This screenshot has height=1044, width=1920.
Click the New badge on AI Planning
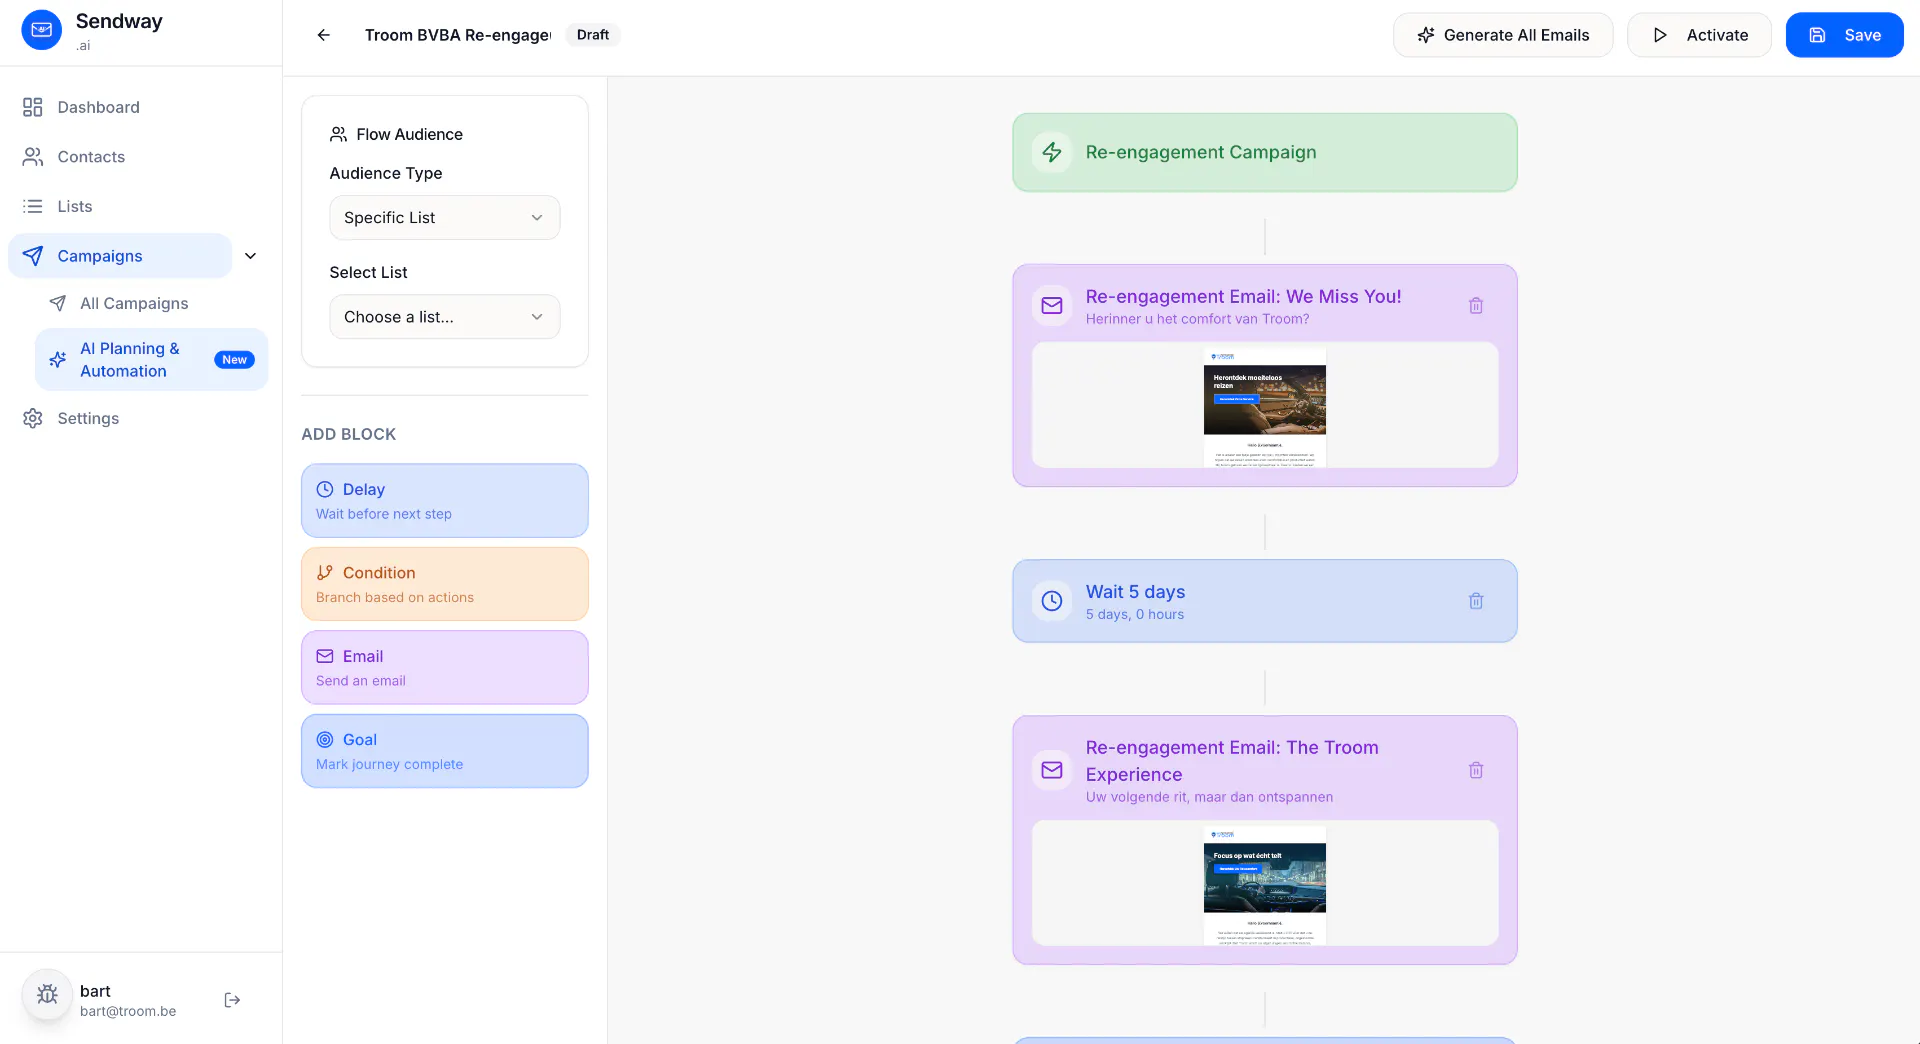pos(235,360)
